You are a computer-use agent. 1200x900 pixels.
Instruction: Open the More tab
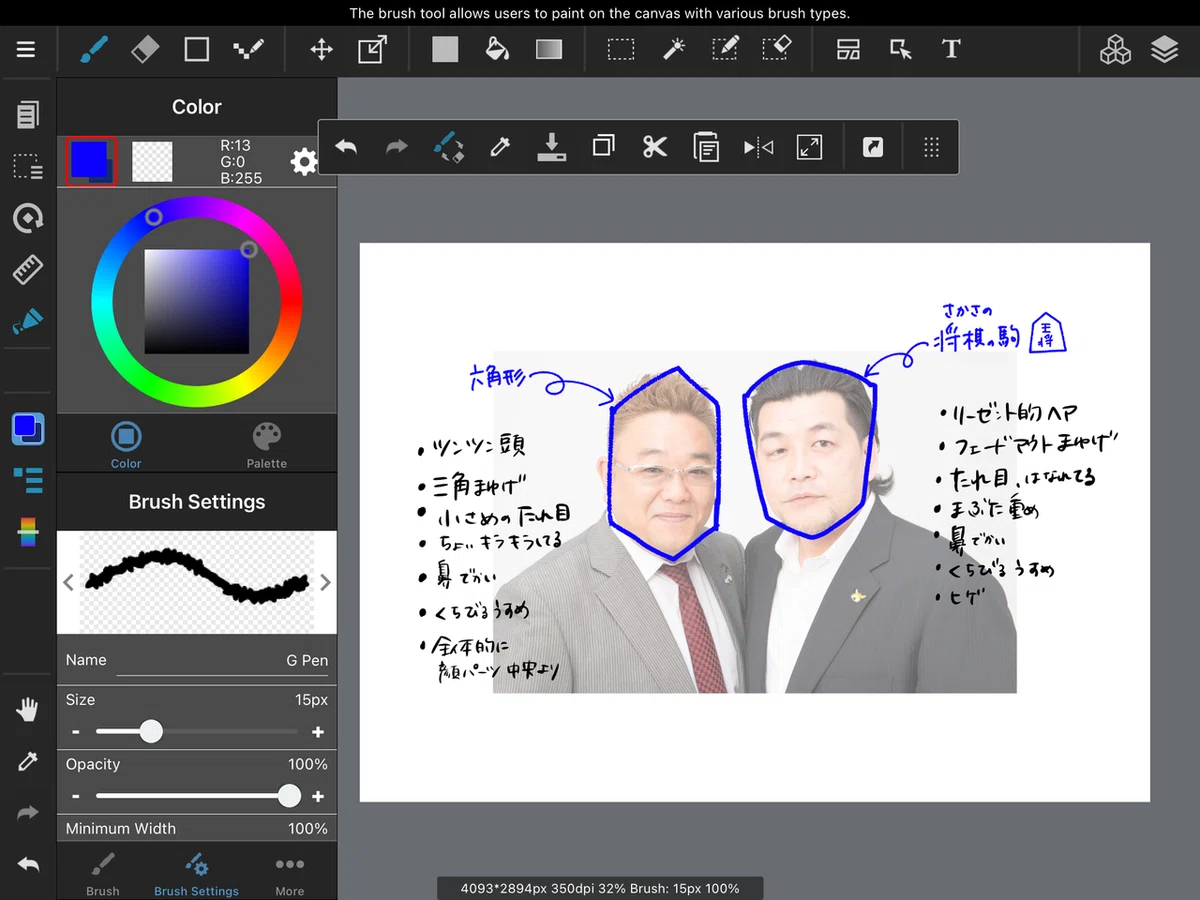click(290, 873)
